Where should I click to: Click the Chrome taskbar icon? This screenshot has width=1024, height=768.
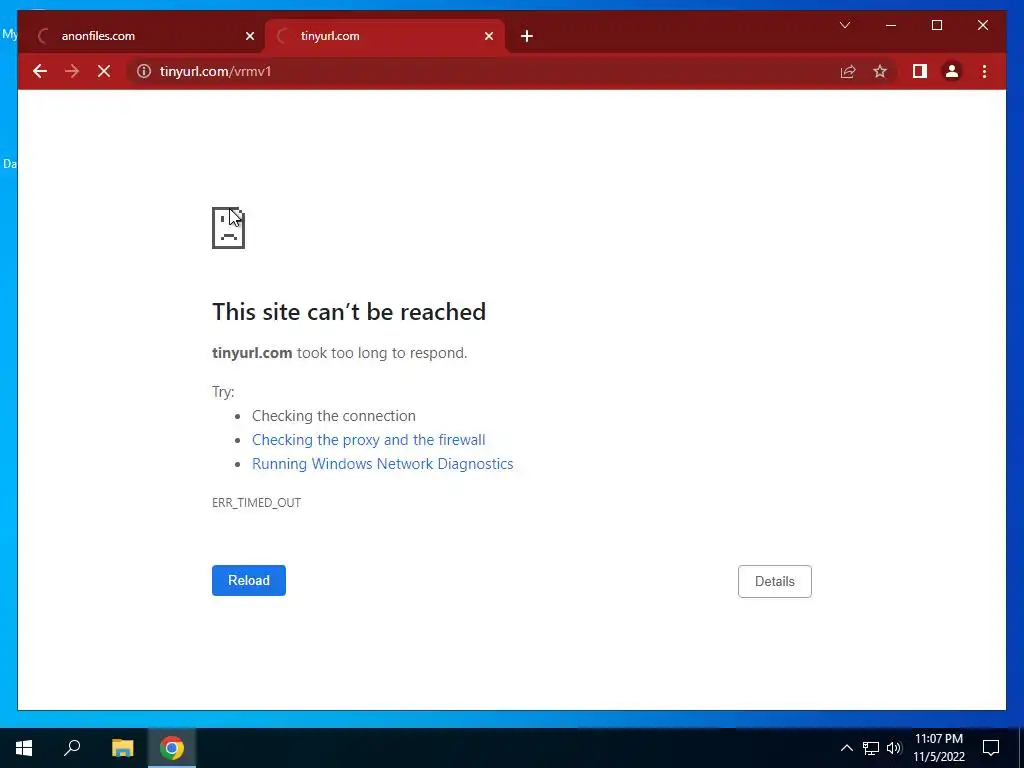172,748
